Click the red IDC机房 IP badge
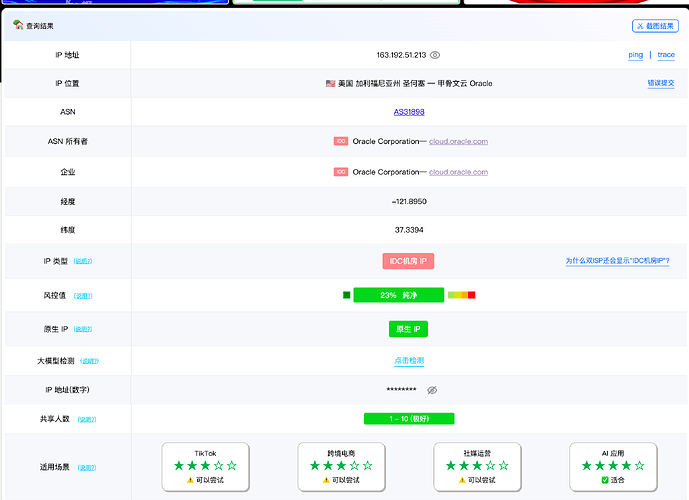The height and width of the screenshot is (500, 689). point(408,261)
